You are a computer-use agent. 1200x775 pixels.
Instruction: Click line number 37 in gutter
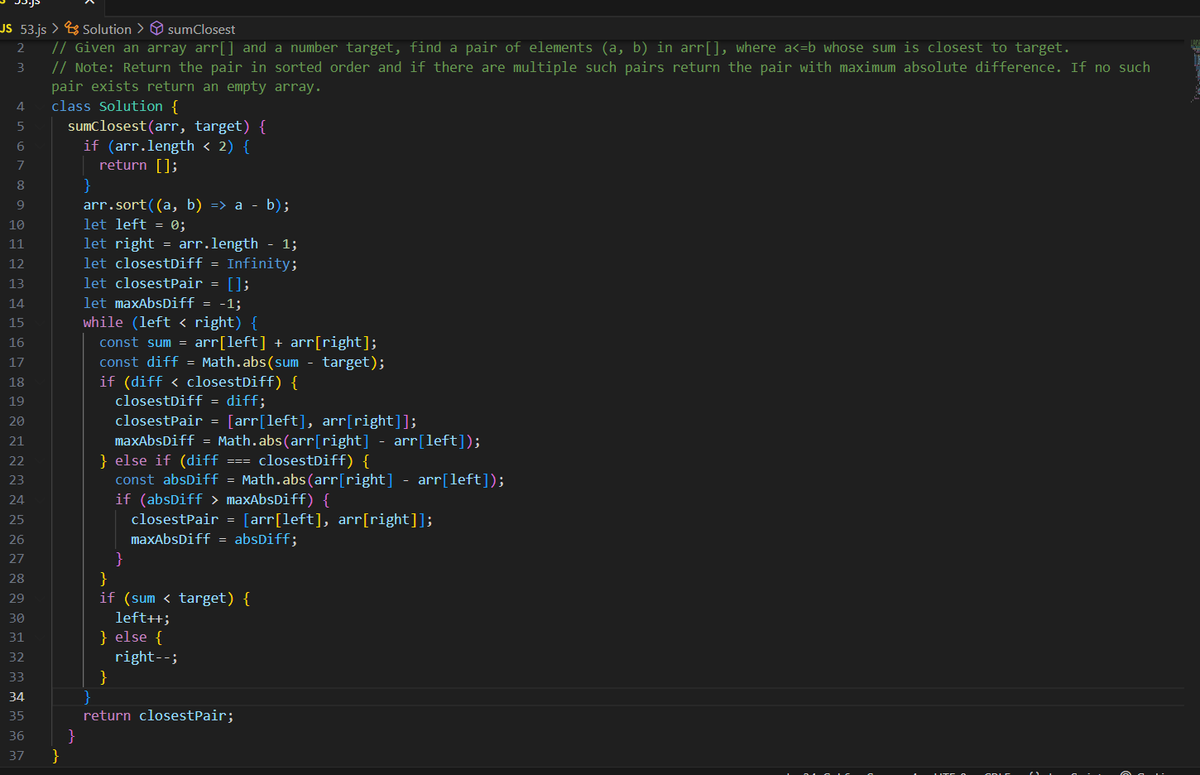click(16, 755)
